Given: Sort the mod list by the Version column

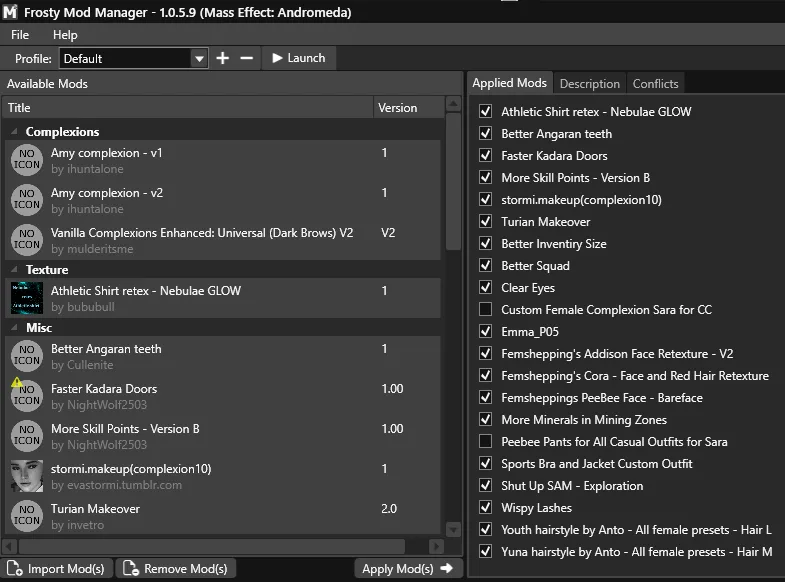Looking at the screenshot, I should 409,108.
